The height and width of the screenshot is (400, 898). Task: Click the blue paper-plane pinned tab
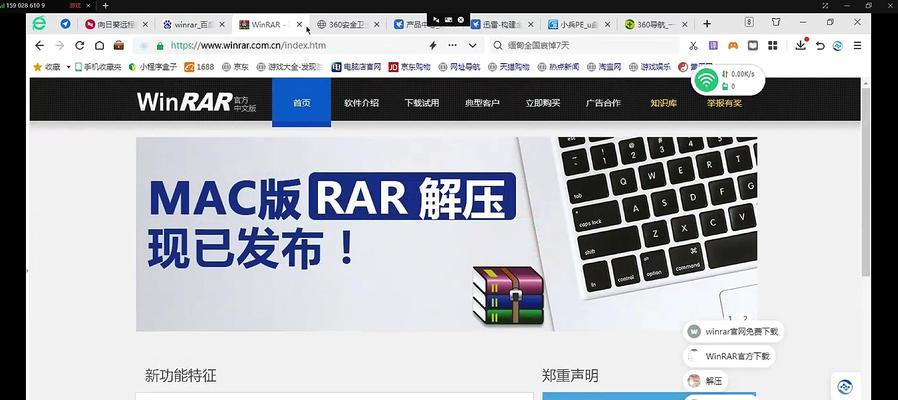(x=65, y=24)
